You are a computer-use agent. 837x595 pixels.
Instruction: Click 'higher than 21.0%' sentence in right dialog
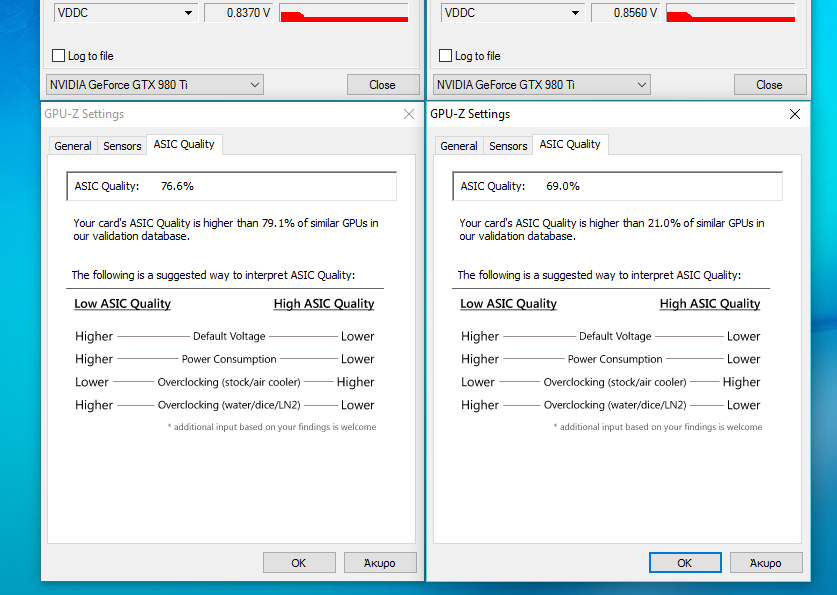click(x=612, y=229)
